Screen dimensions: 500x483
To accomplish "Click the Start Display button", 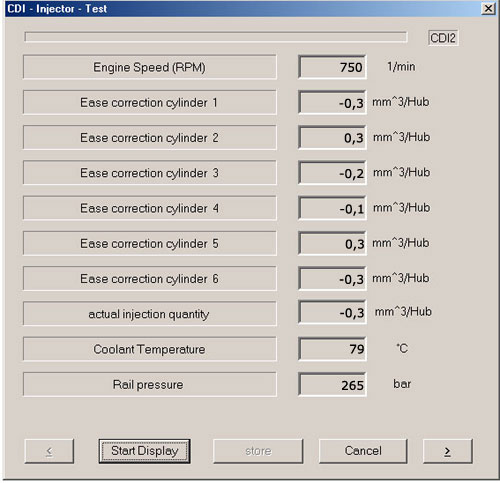I will tap(144, 451).
